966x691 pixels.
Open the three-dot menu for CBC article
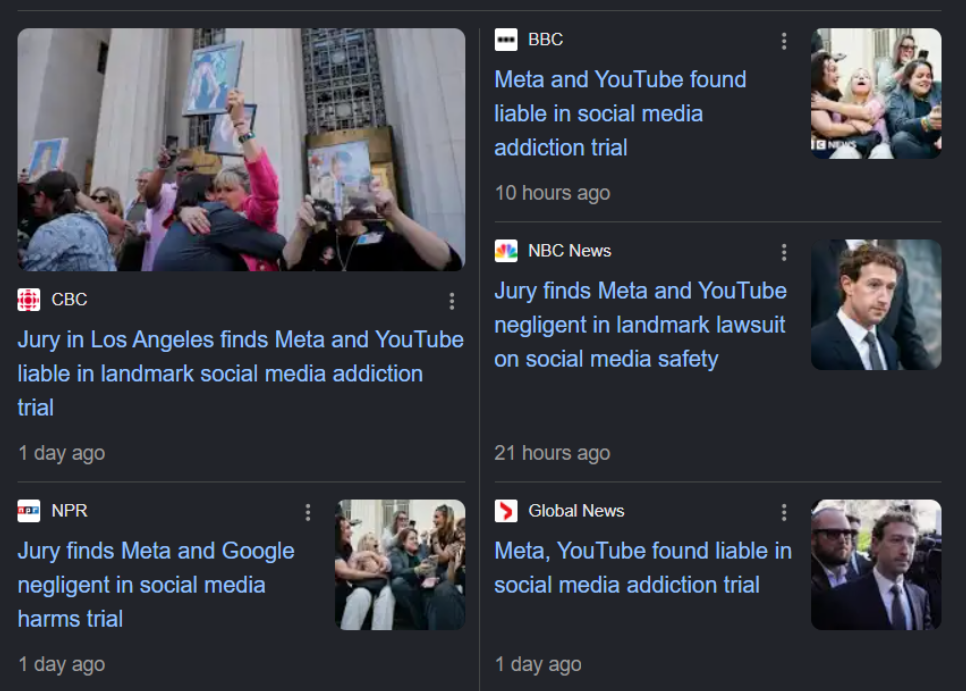tap(452, 301)
